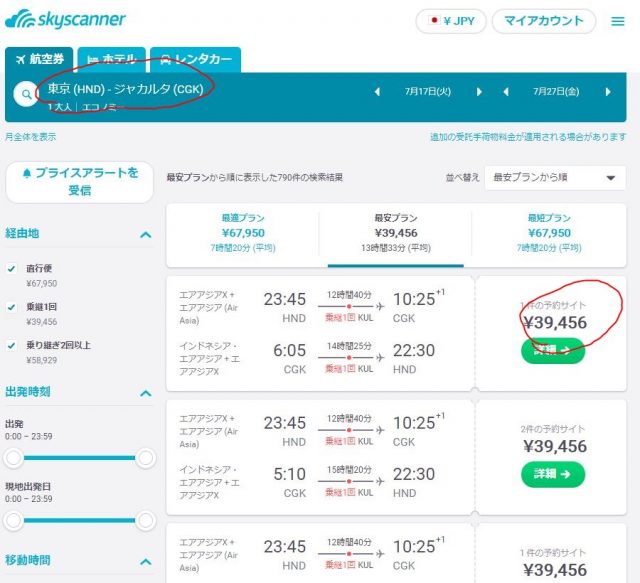Click 14時間25分 duration text
This screenshot has width=640, height=583.
tap(349, 346)
